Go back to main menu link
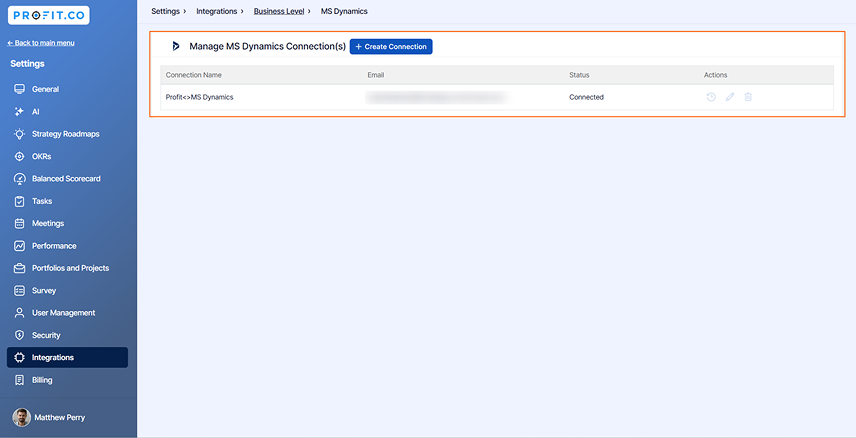The image size is (856, 438). click(41, 43)
